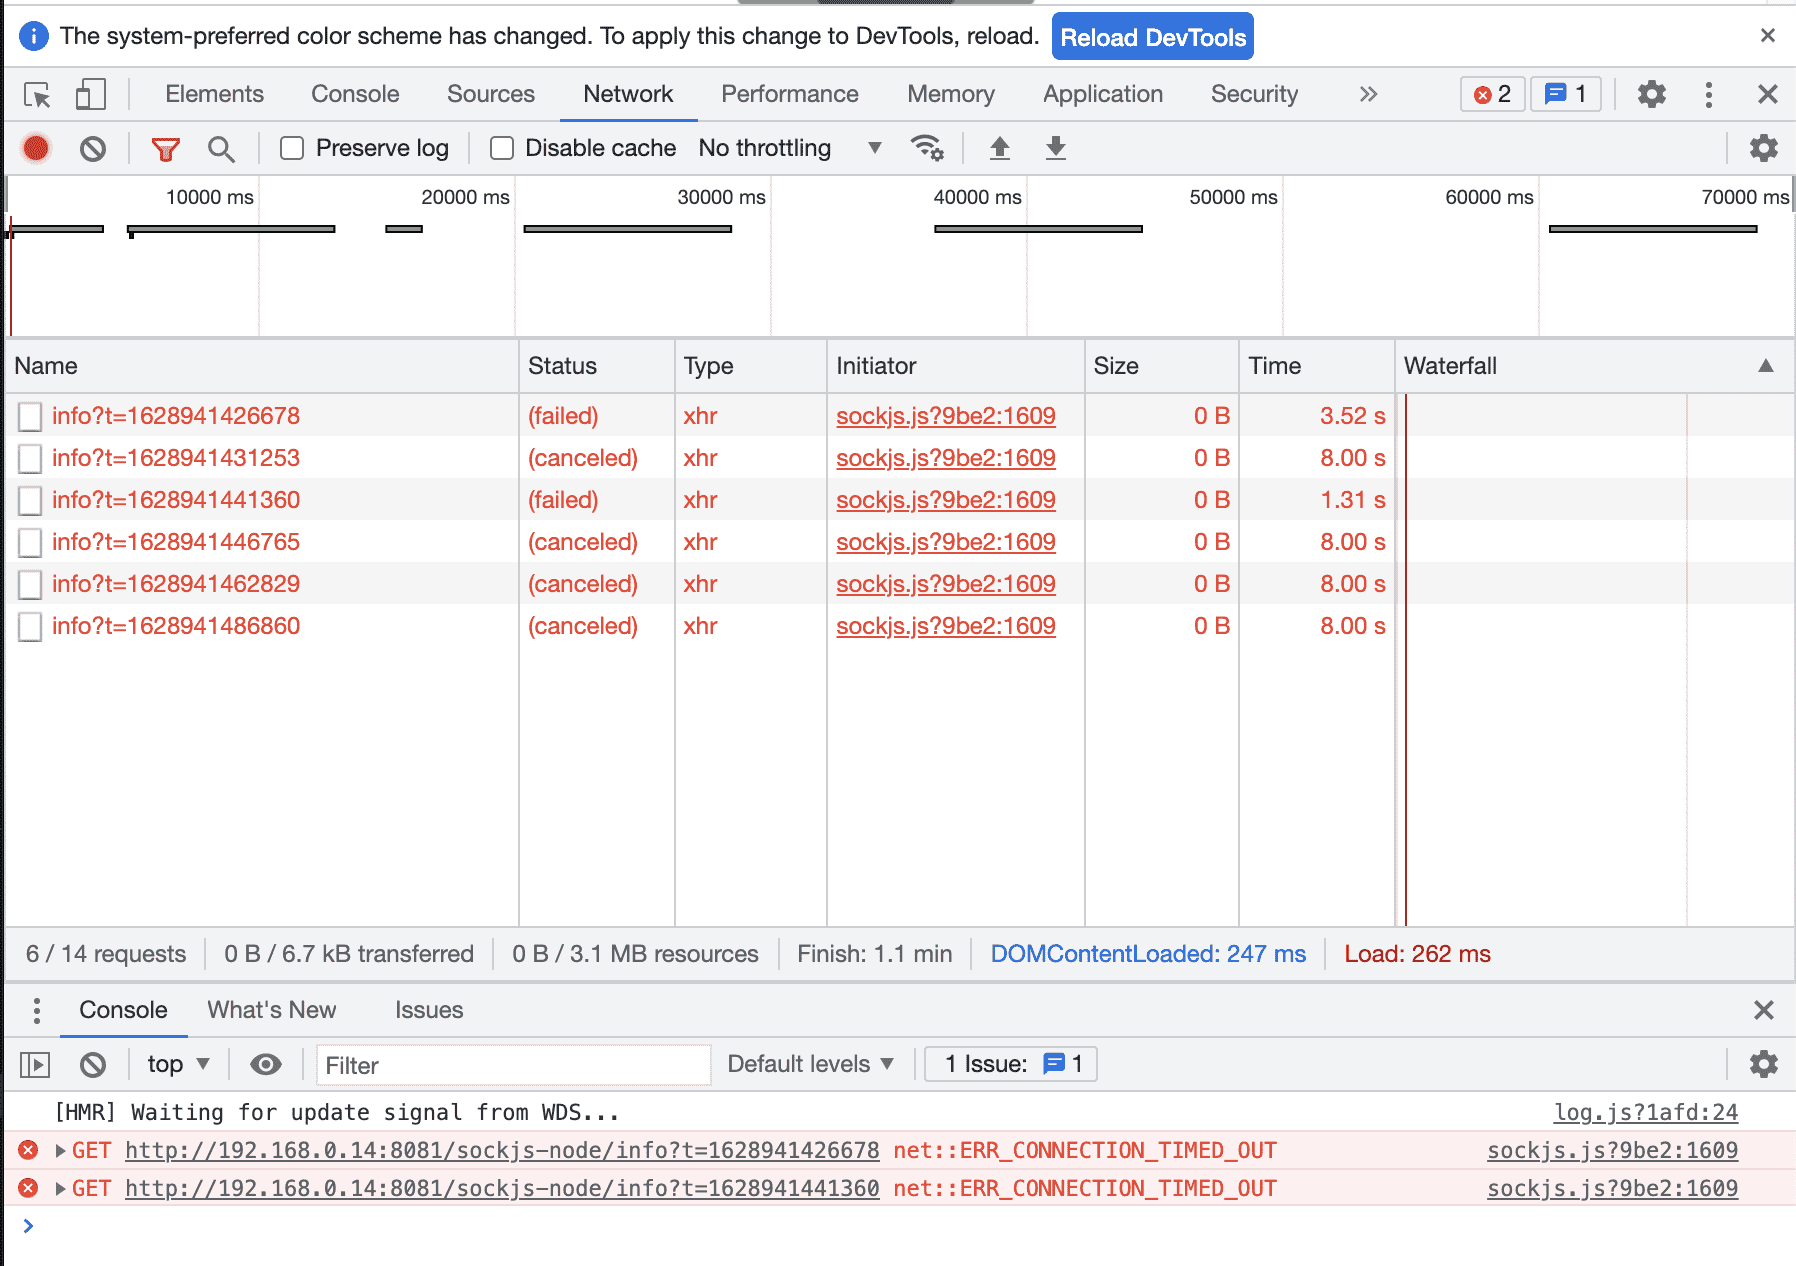Toggle the device toolbar icon
The height and width of the screenshot is (1266, 1796).
90,95
